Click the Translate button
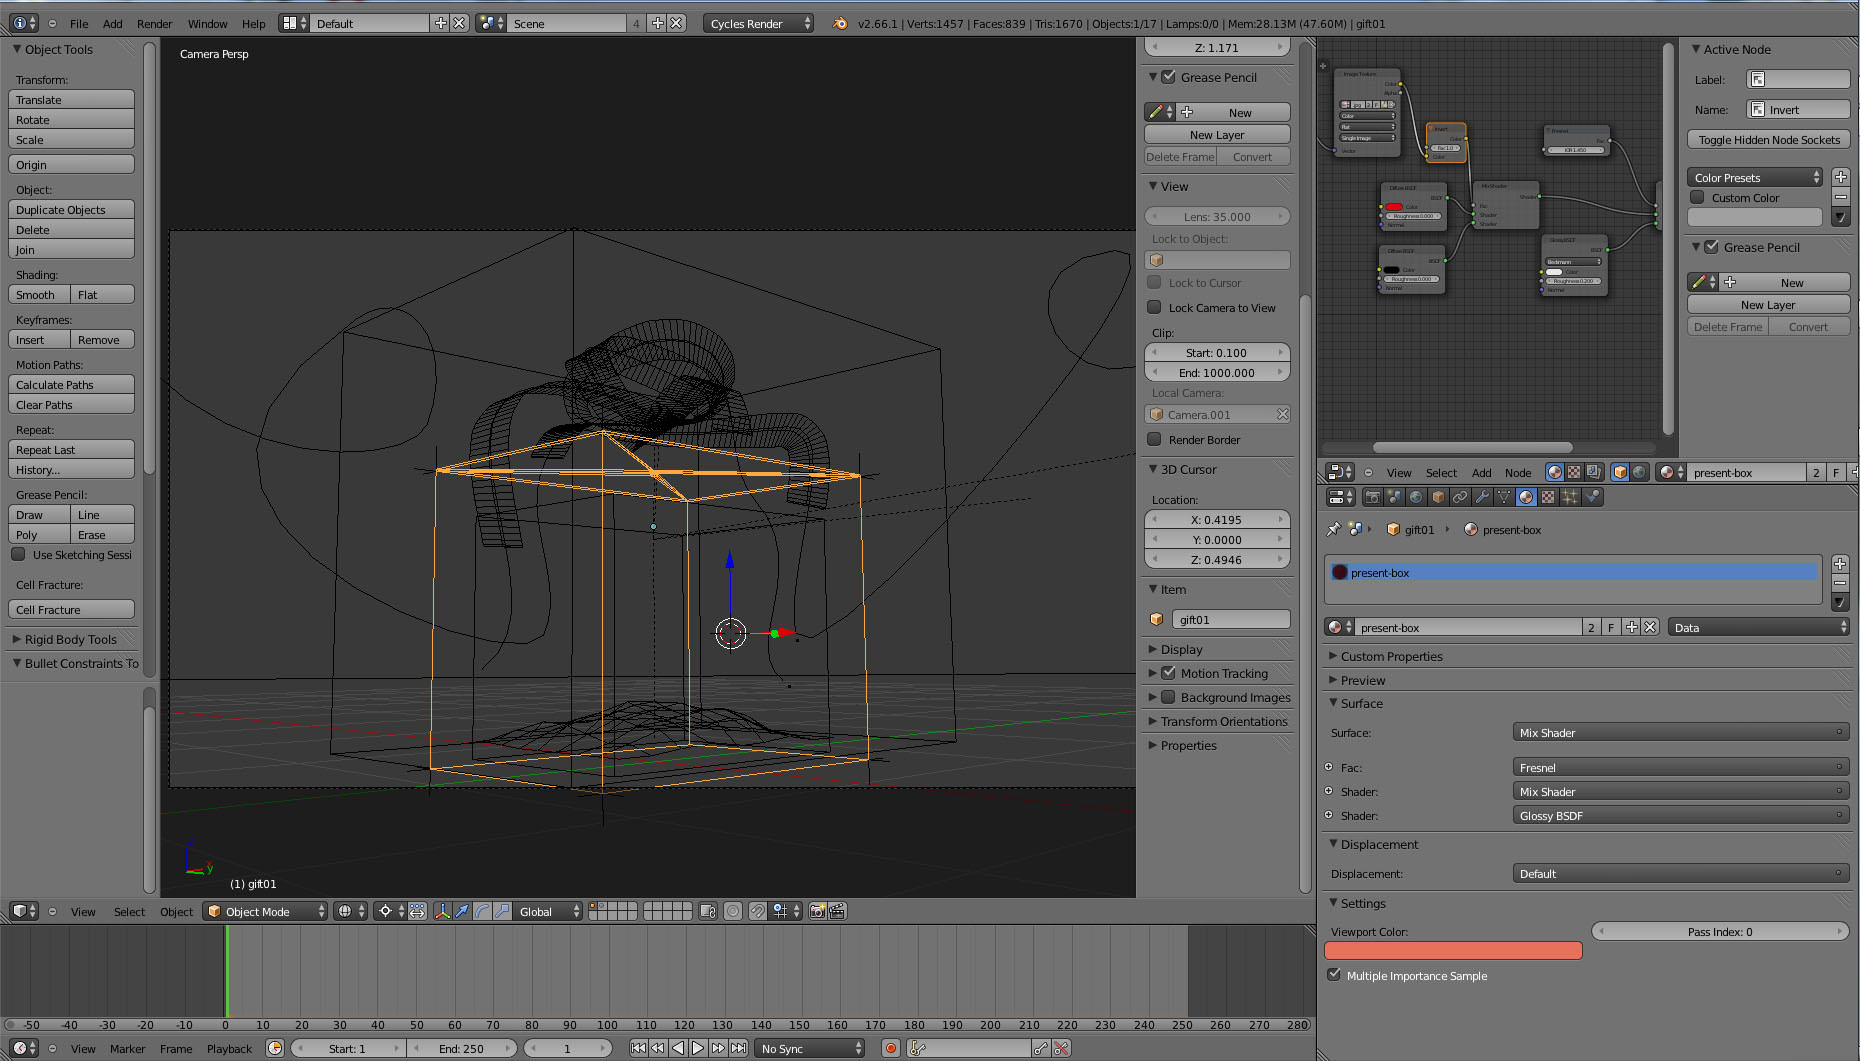 71,99
